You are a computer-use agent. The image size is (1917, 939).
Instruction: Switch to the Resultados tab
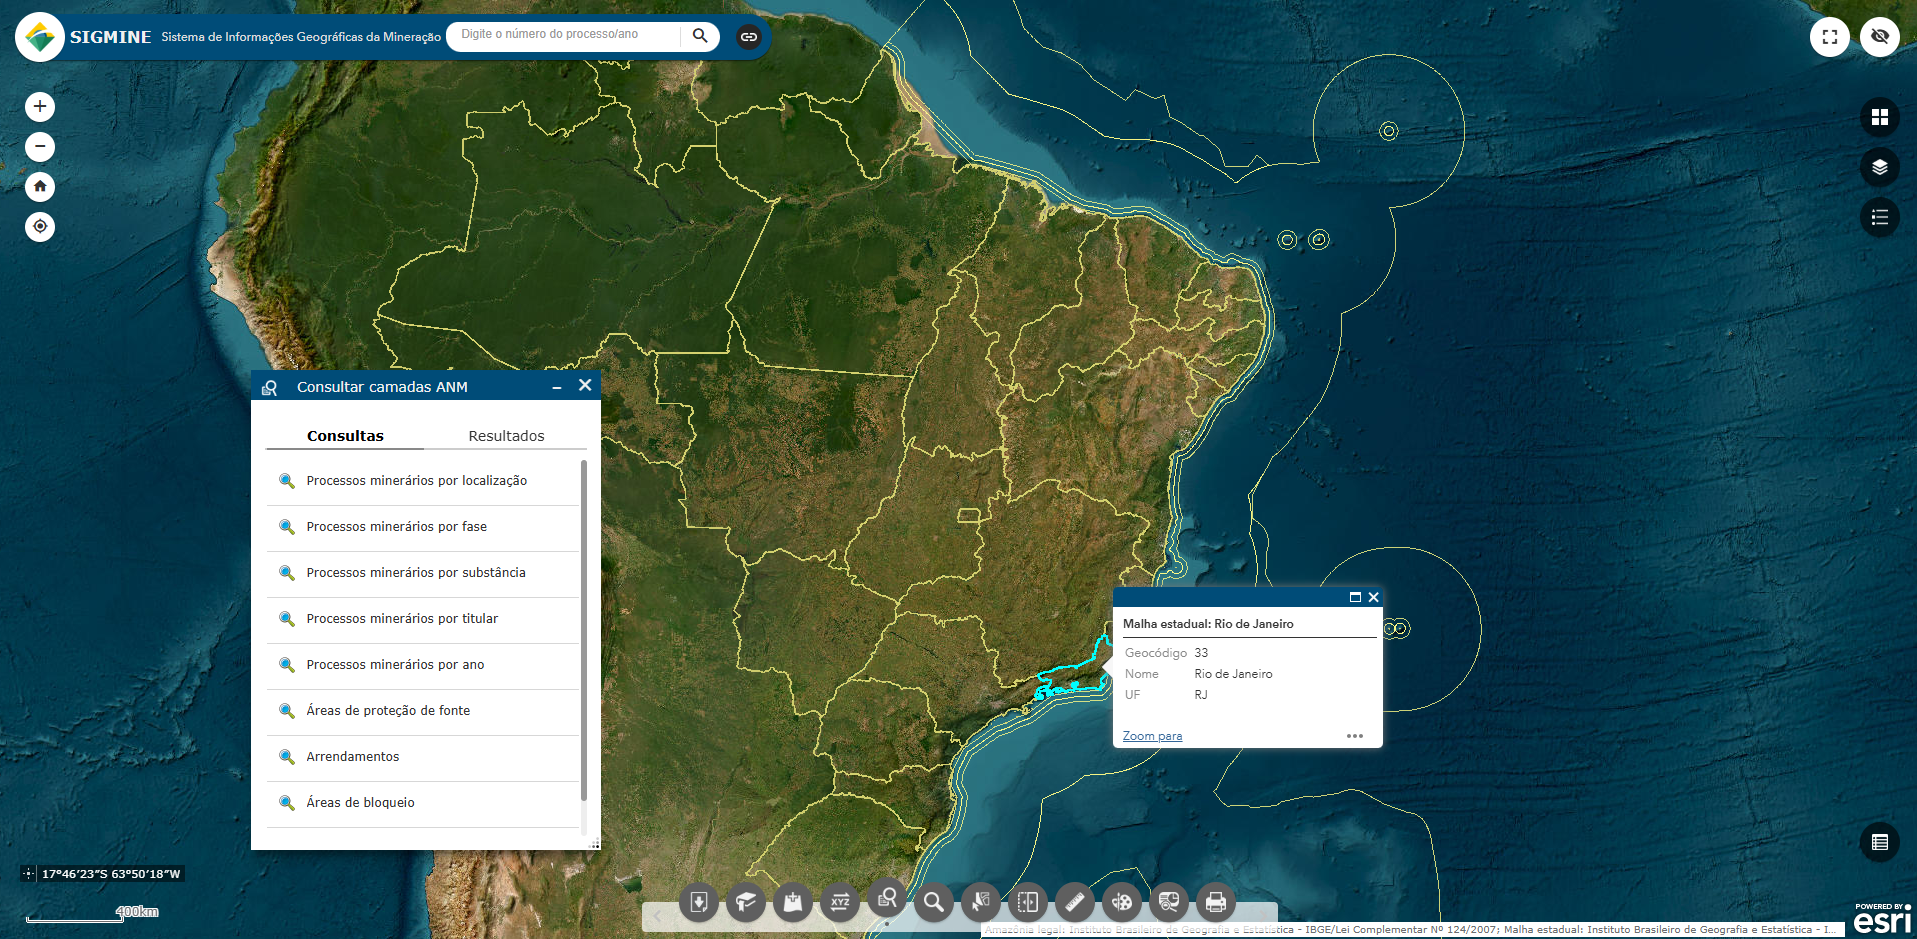click(x=506, y=436)
